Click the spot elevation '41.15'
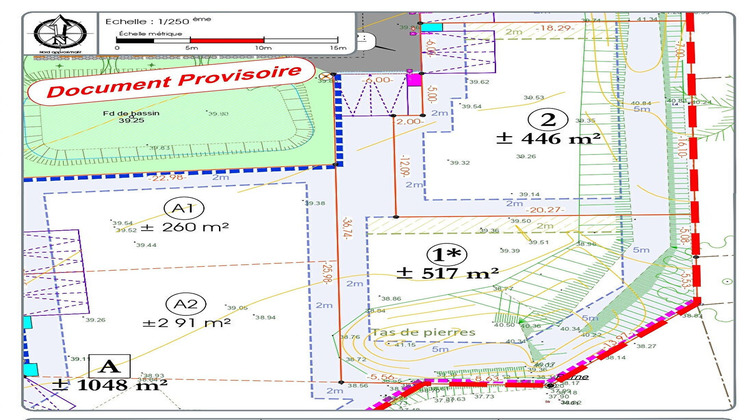Image resolution: width=750 pixels, height=420 pixels. tap(406, 345)
